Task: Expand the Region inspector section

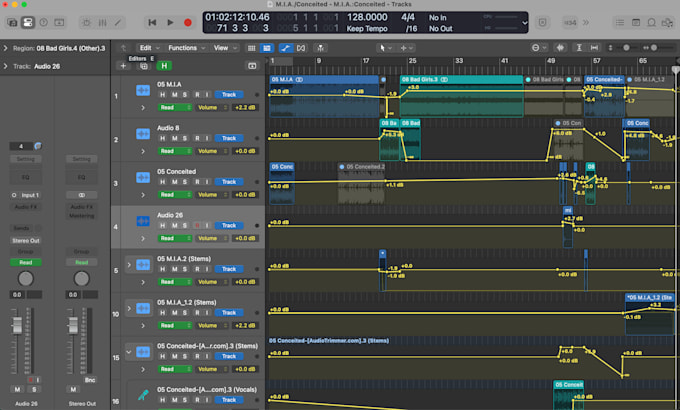Action: coord(6,48)
